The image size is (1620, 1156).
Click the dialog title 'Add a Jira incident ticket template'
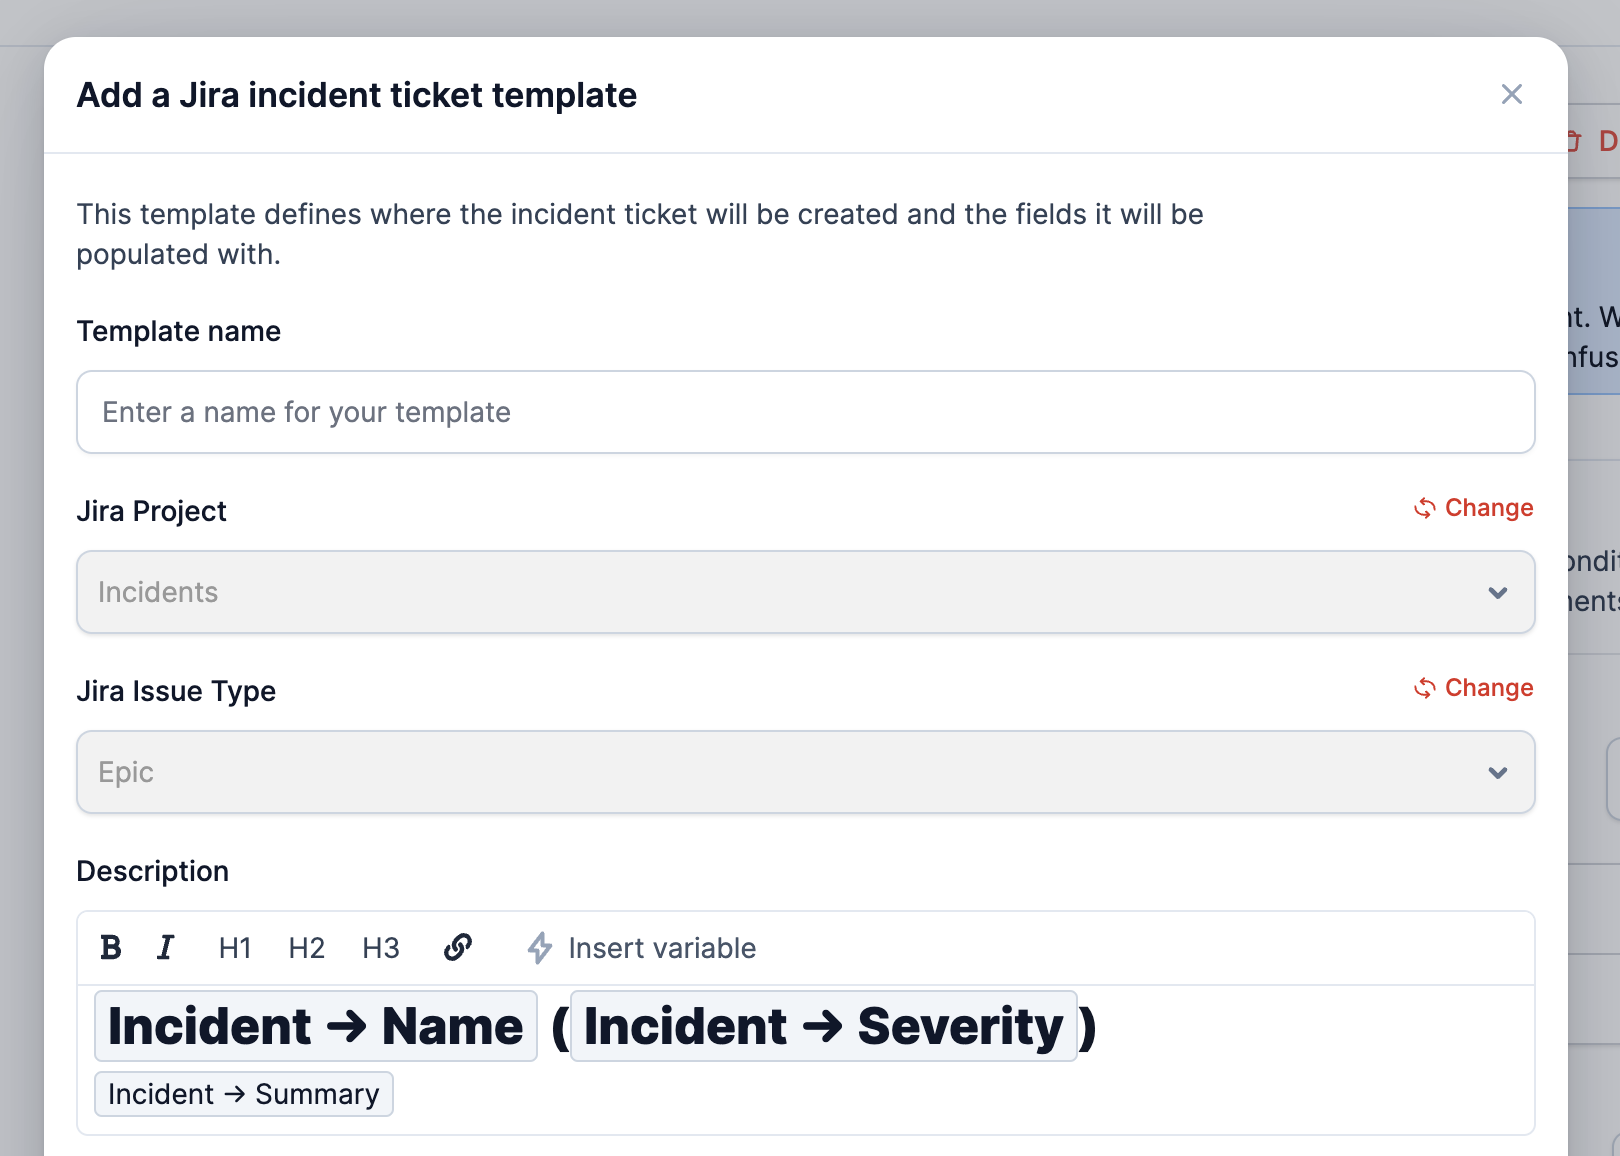[357, 95]
